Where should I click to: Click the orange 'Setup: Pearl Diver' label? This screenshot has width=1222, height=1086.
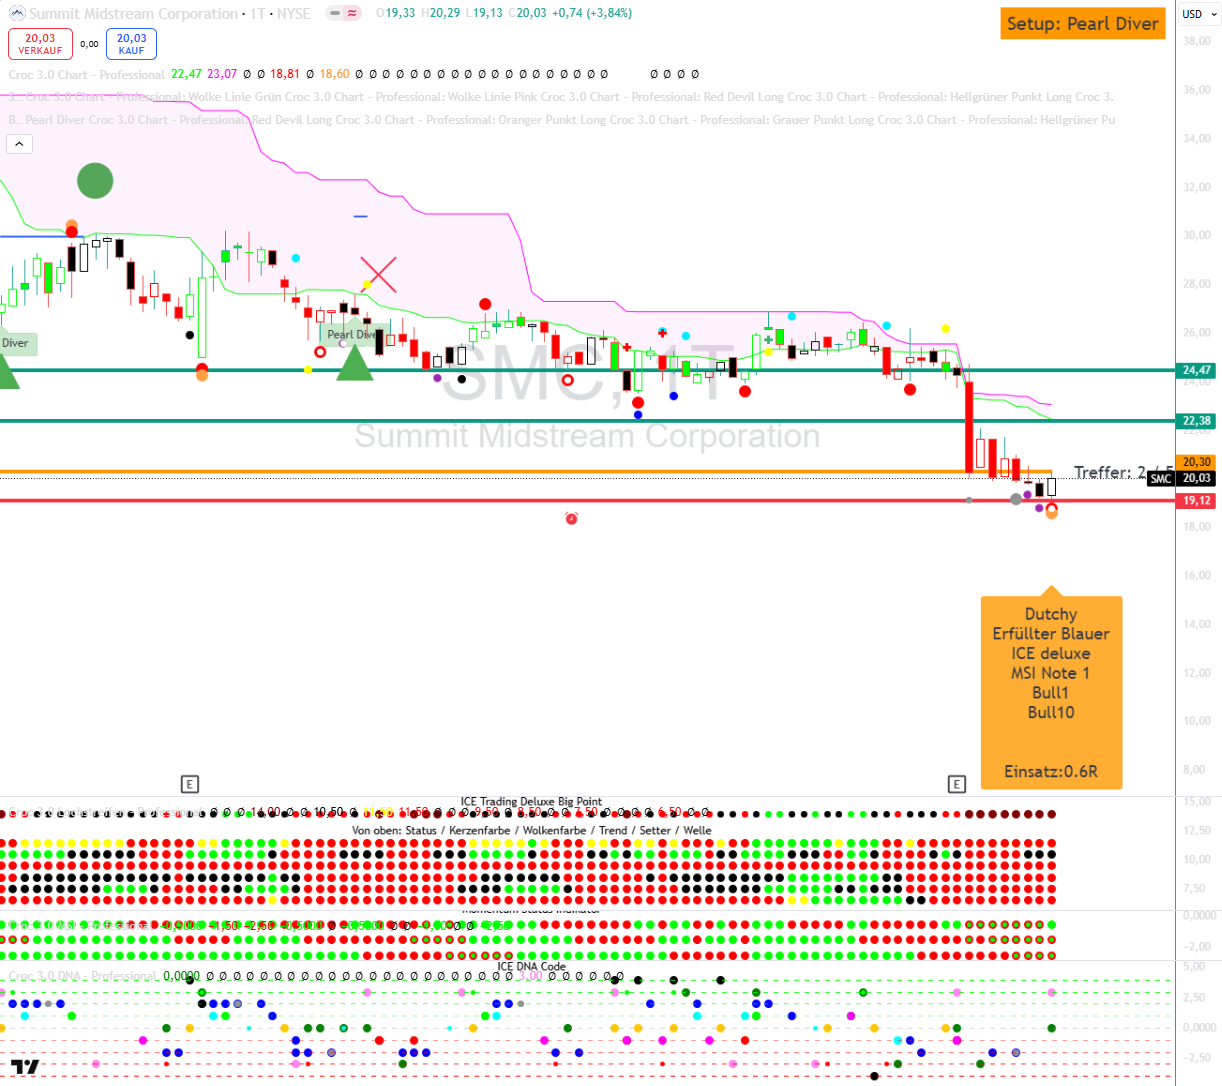pyautogui.click(x=1082, y=24)
